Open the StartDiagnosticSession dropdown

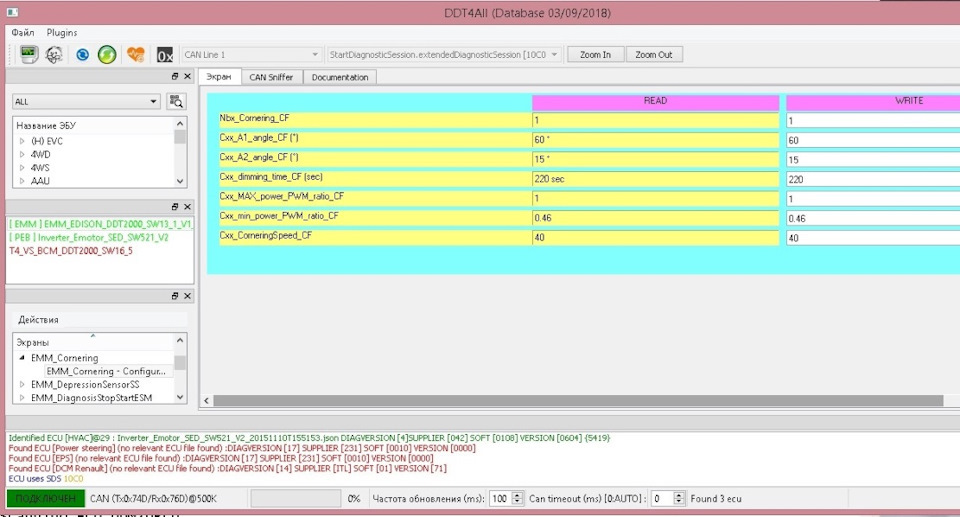444,55
